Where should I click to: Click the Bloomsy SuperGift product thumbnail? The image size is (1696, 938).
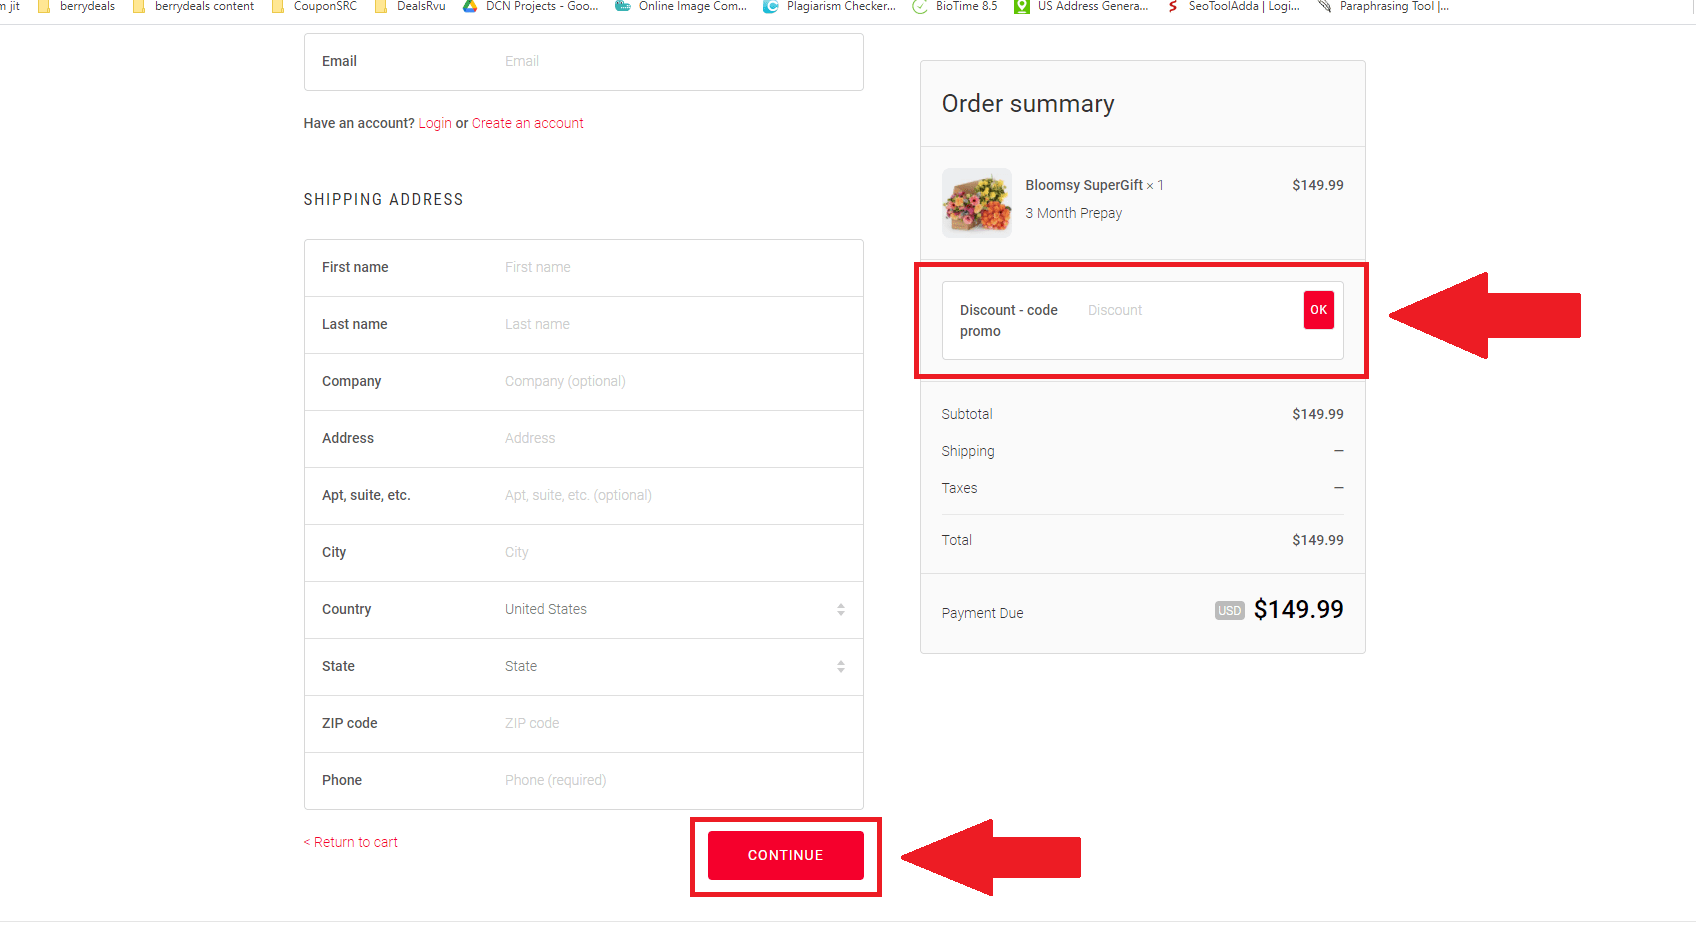tap(977, 202)
